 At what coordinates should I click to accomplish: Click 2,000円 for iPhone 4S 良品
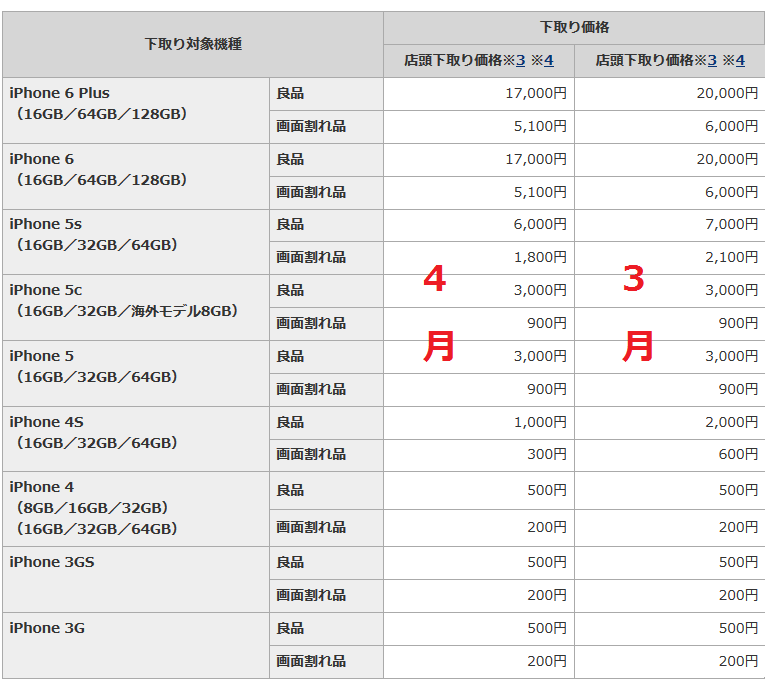(x=732, y=423)
